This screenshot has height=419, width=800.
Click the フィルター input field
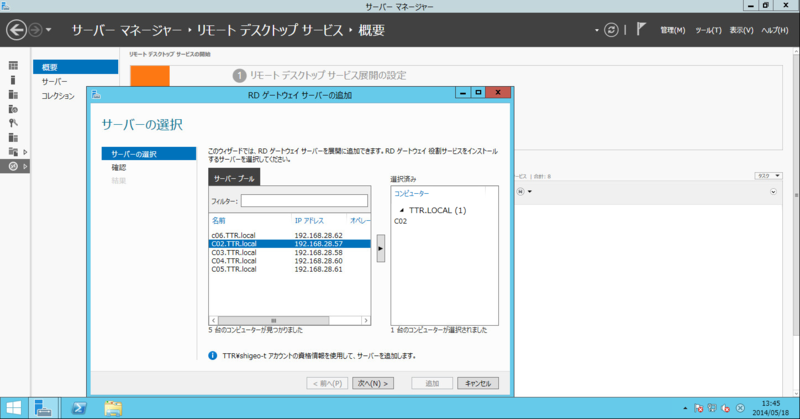pos(304,201)
